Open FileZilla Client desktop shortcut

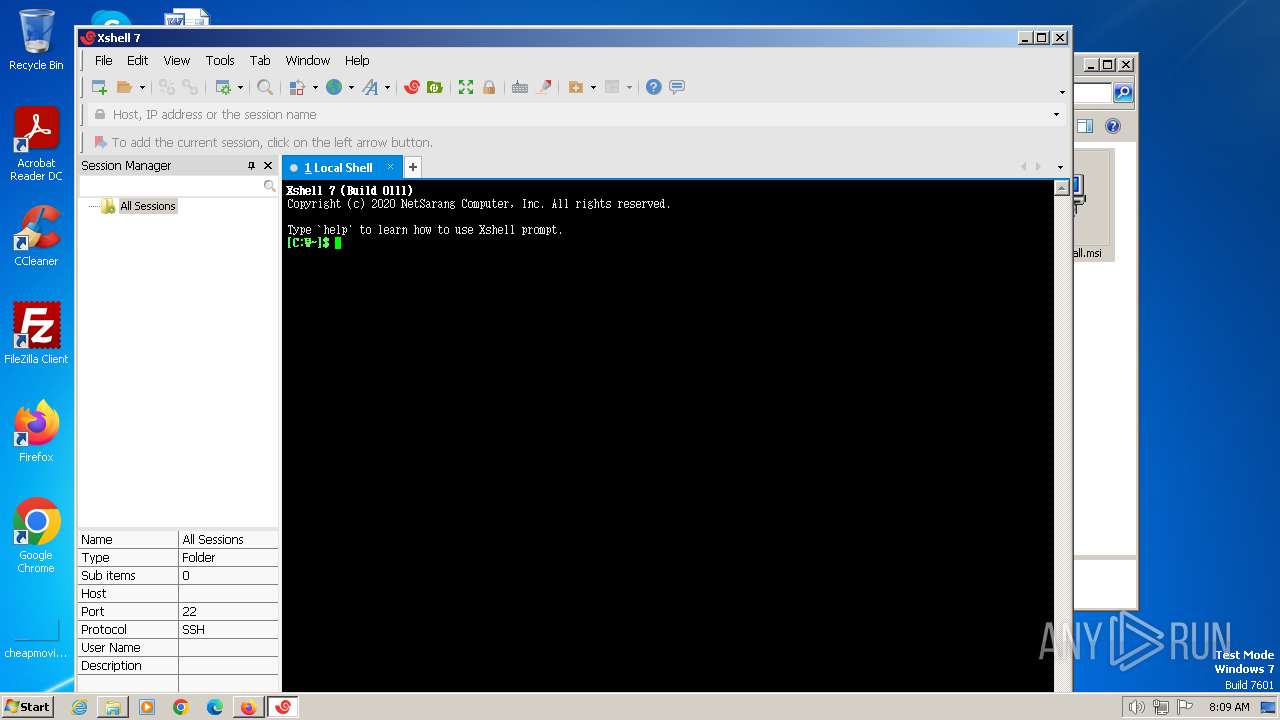36,334
